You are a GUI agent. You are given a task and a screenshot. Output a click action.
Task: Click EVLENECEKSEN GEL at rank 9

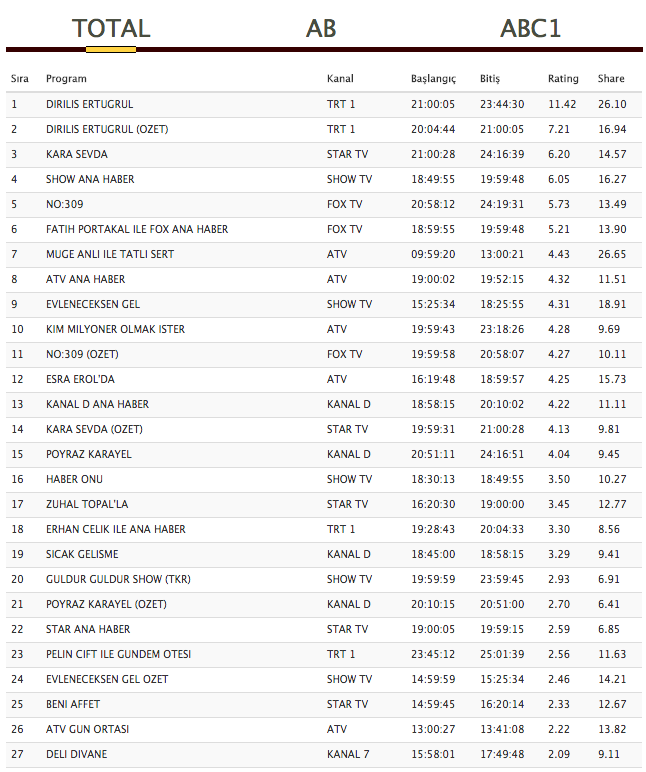(x=93, y=304)
